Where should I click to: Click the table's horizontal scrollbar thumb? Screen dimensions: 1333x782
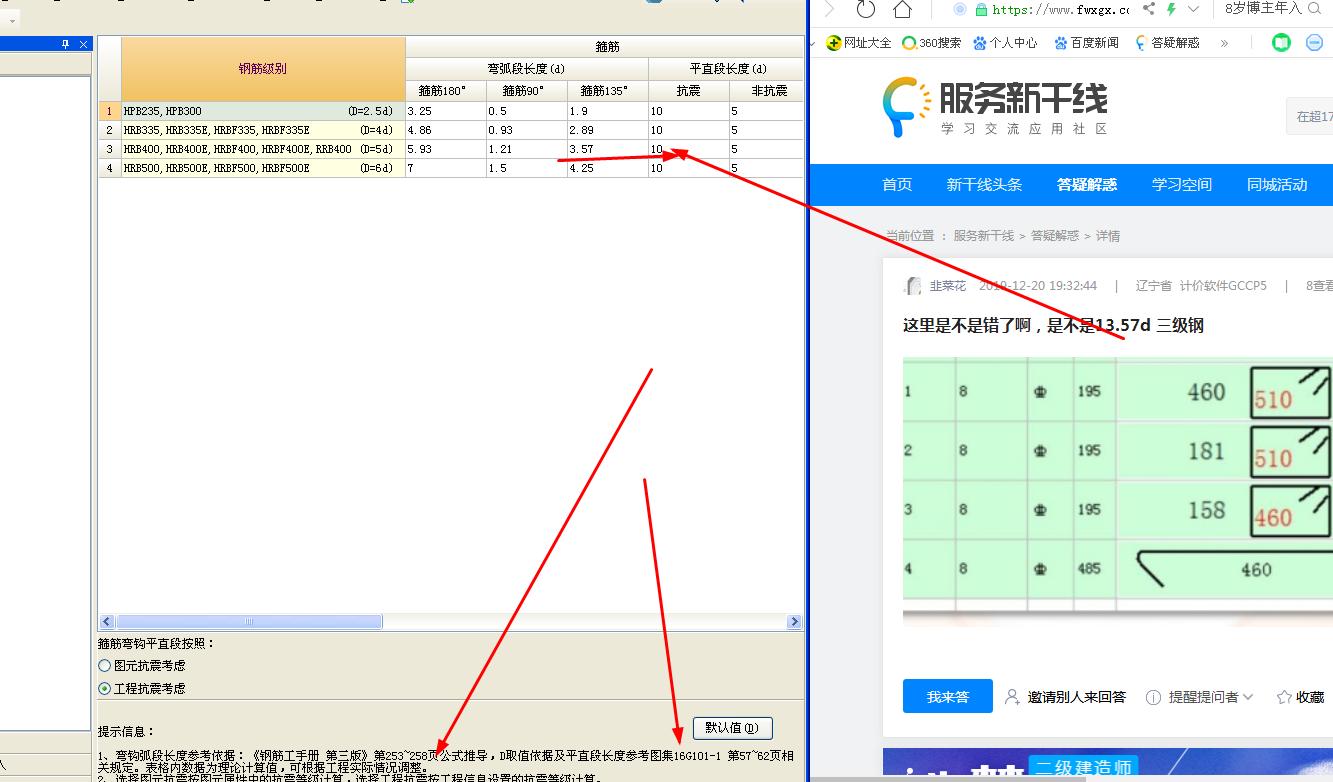coord(249,622)
